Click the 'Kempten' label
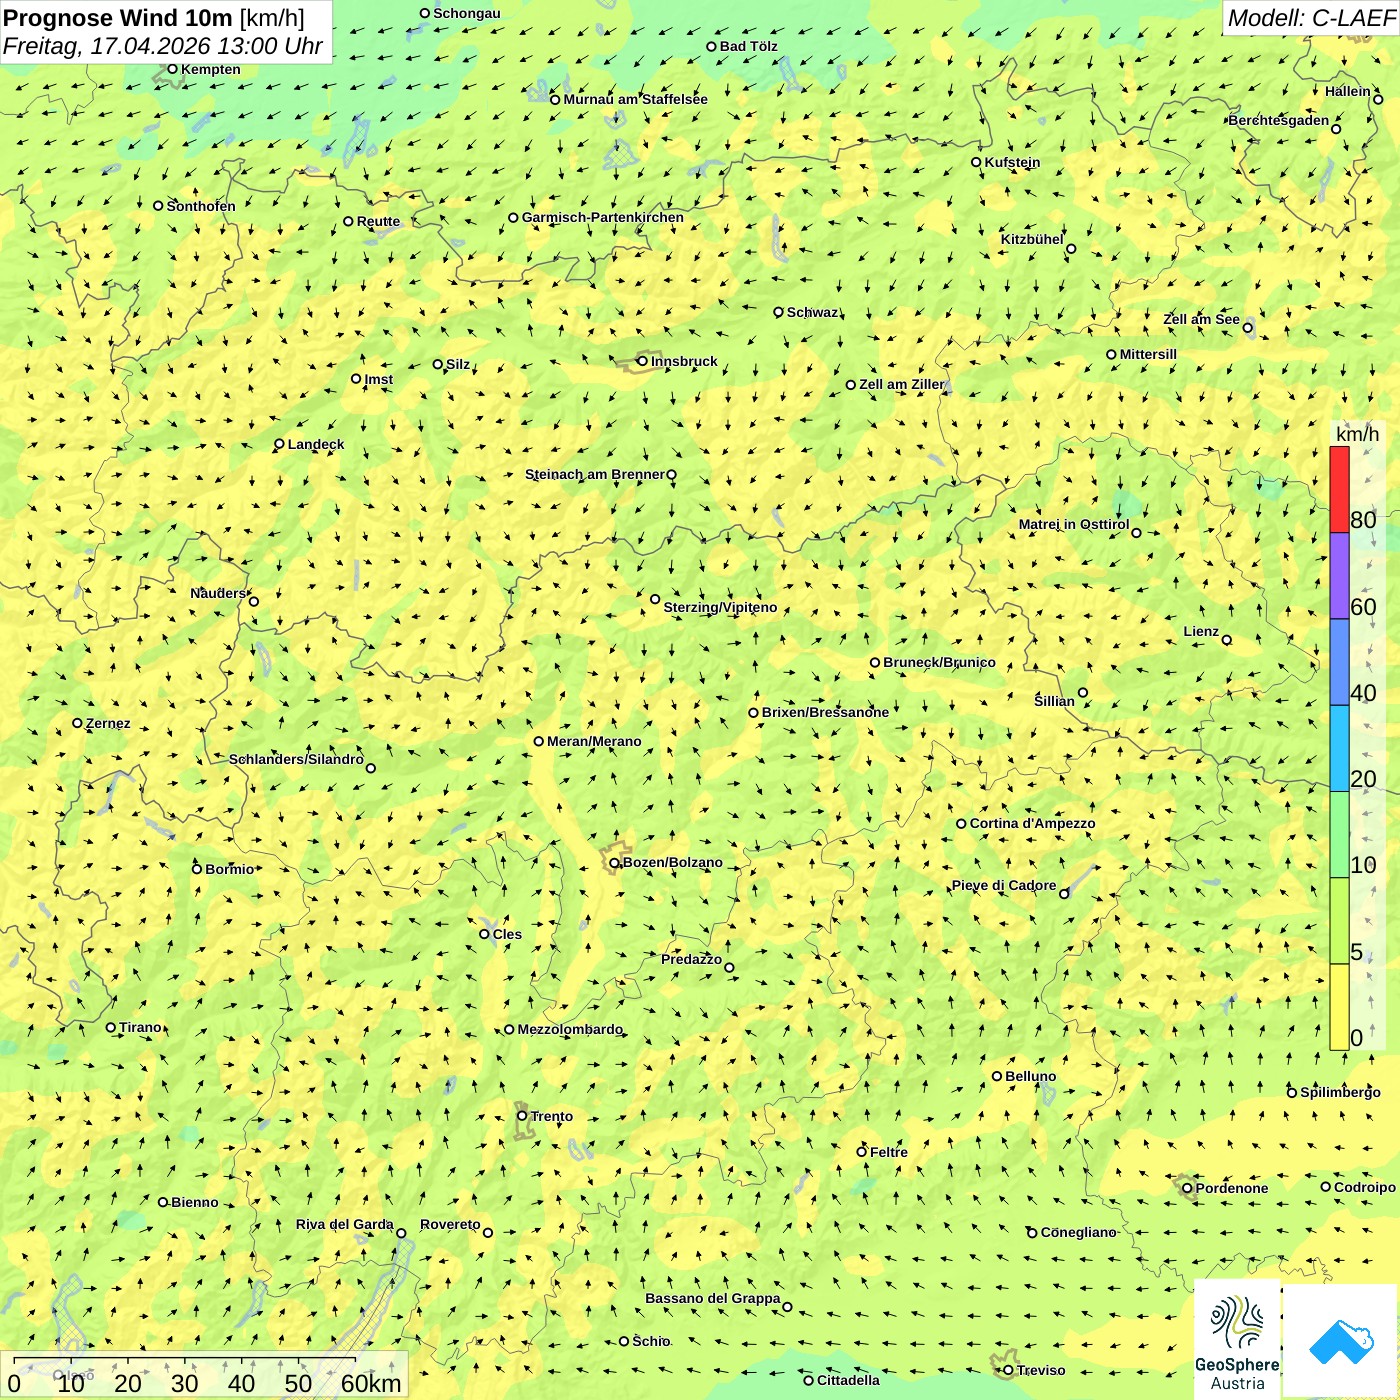The width and height of the screenshot is (1400, 1400). (x=210, y=69)
